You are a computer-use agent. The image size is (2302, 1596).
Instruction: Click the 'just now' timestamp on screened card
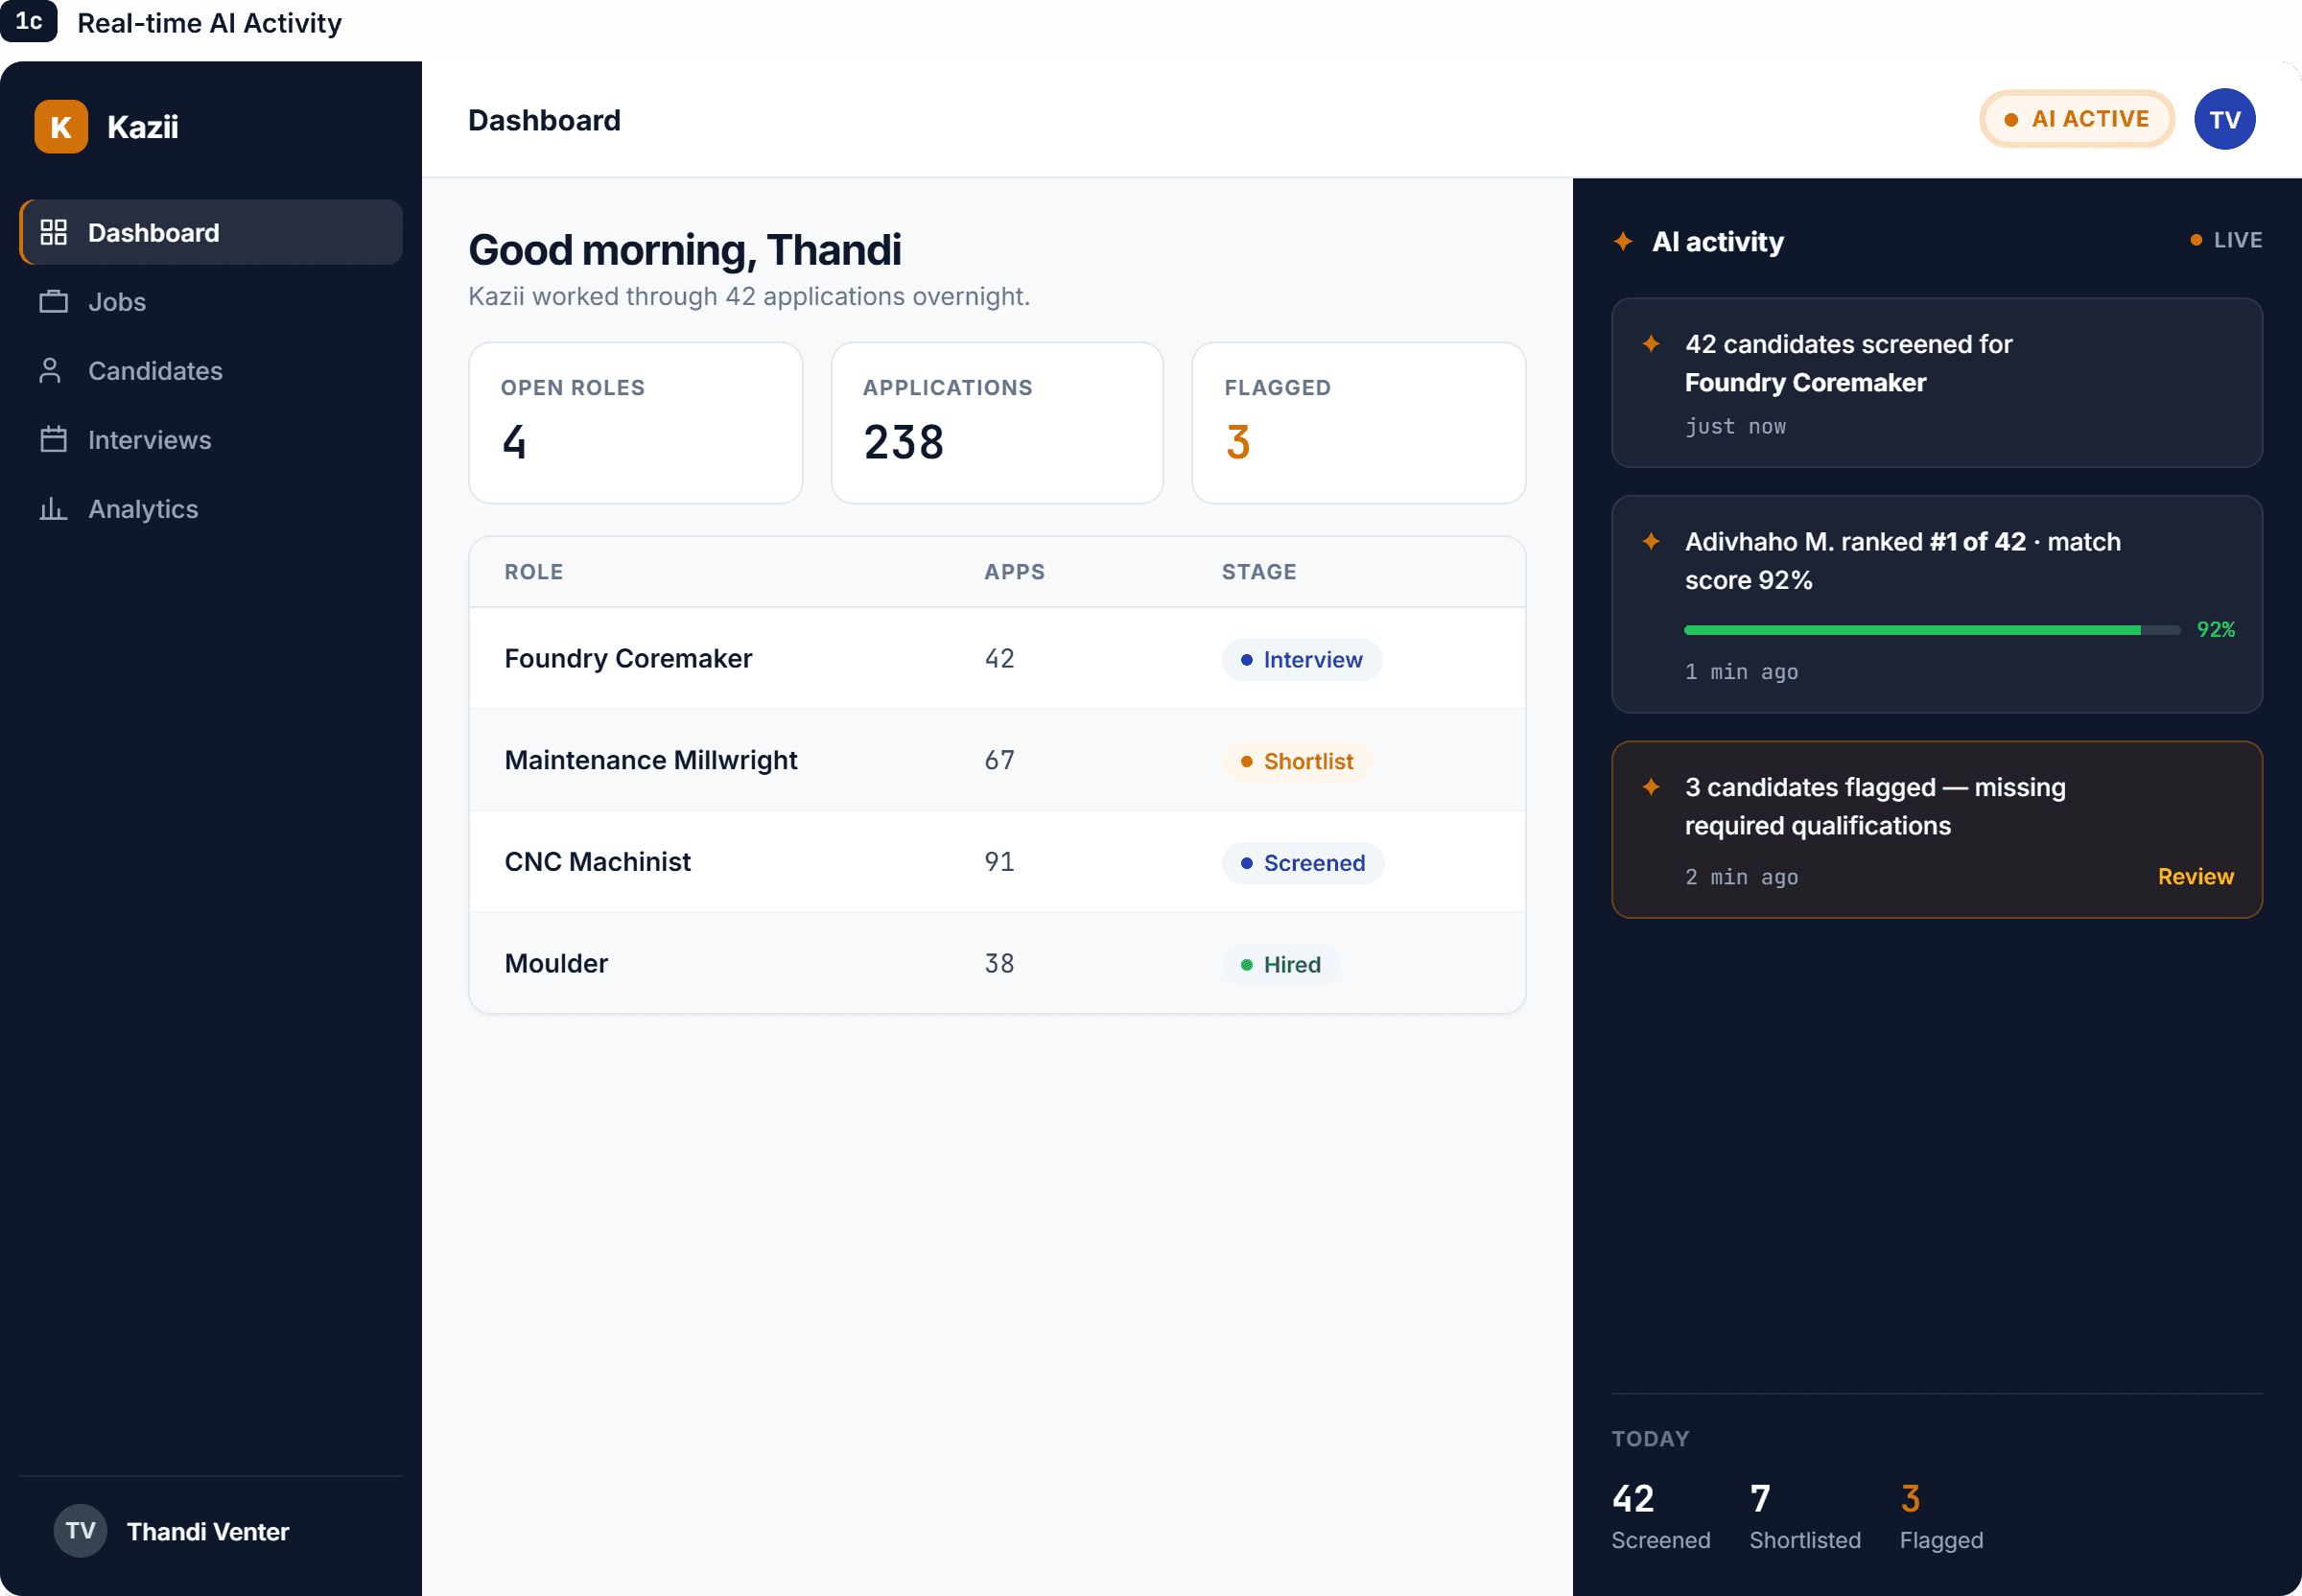[x=1735, y=426]
